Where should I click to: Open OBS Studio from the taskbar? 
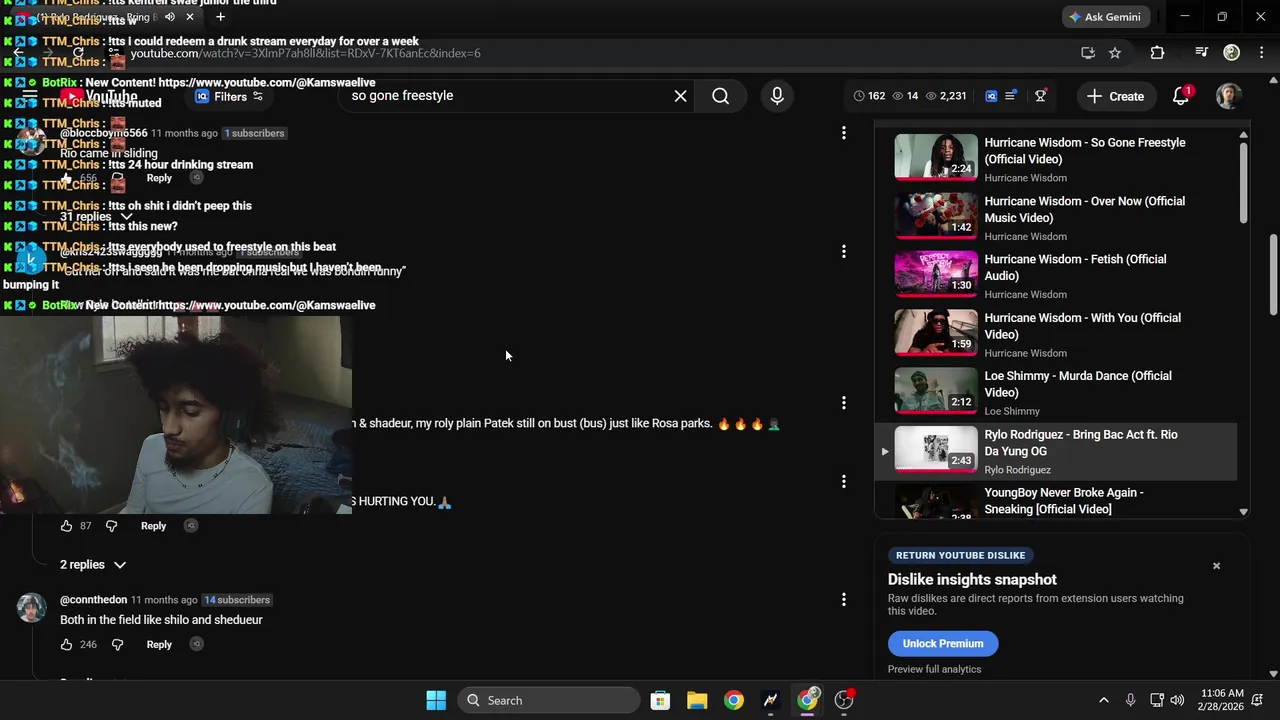point(844,700)
